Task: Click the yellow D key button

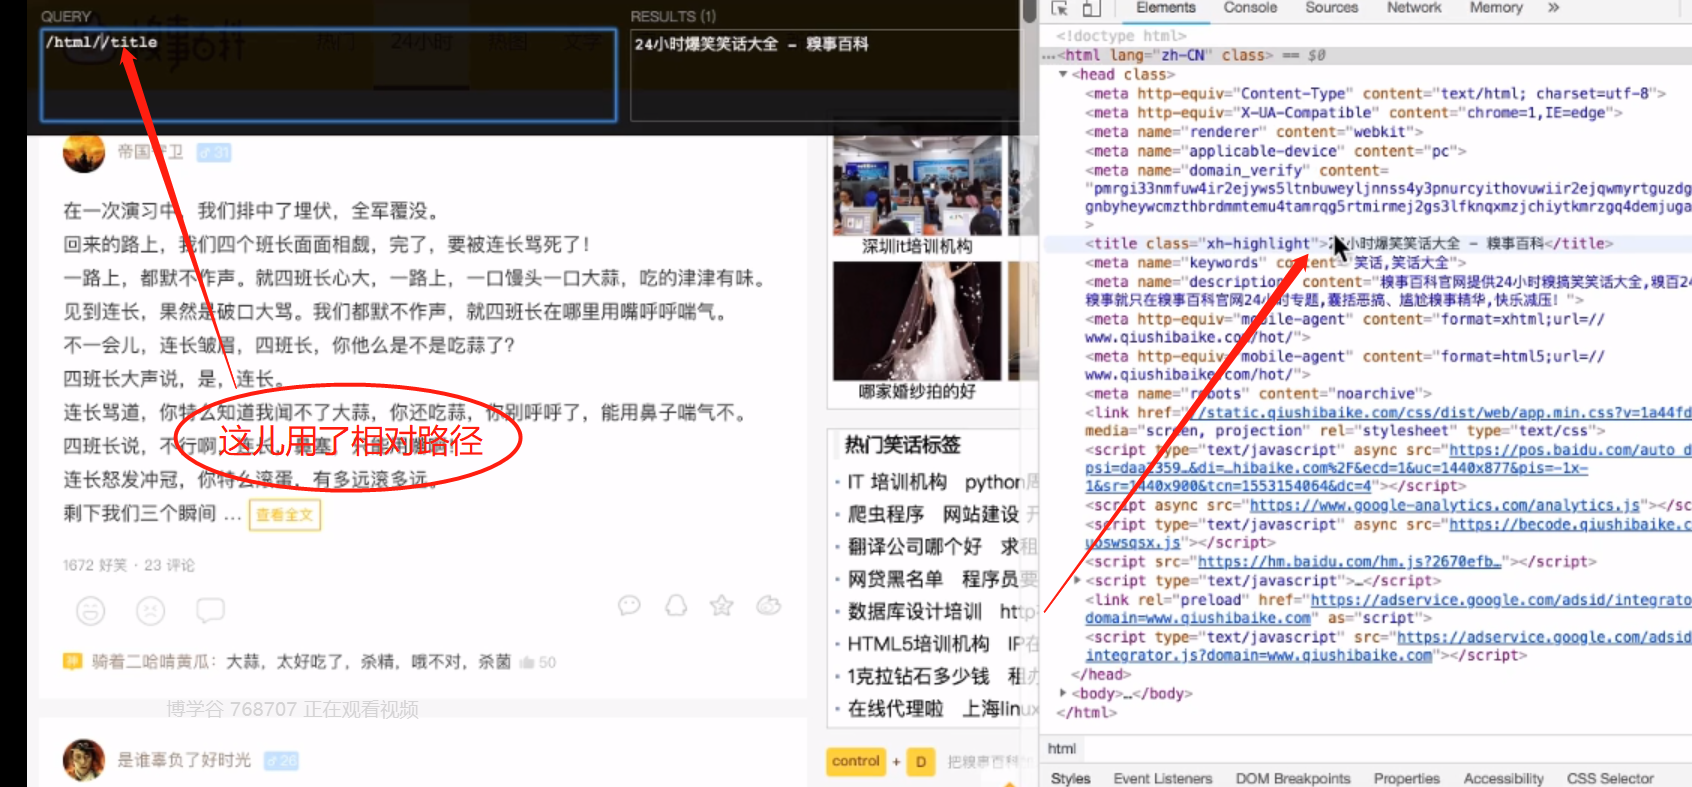Action: [x=921, y=761]
